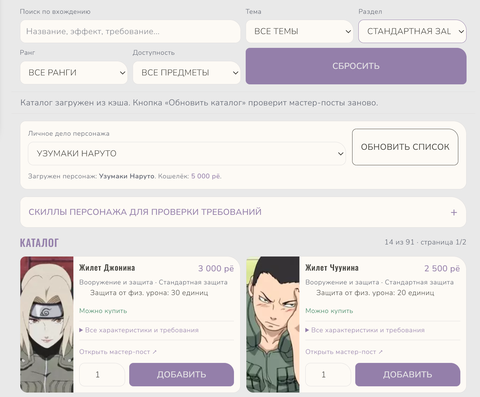Open master post link for Жилет Чуунина
The image size is (480, 397).
(x=344, y=352)
